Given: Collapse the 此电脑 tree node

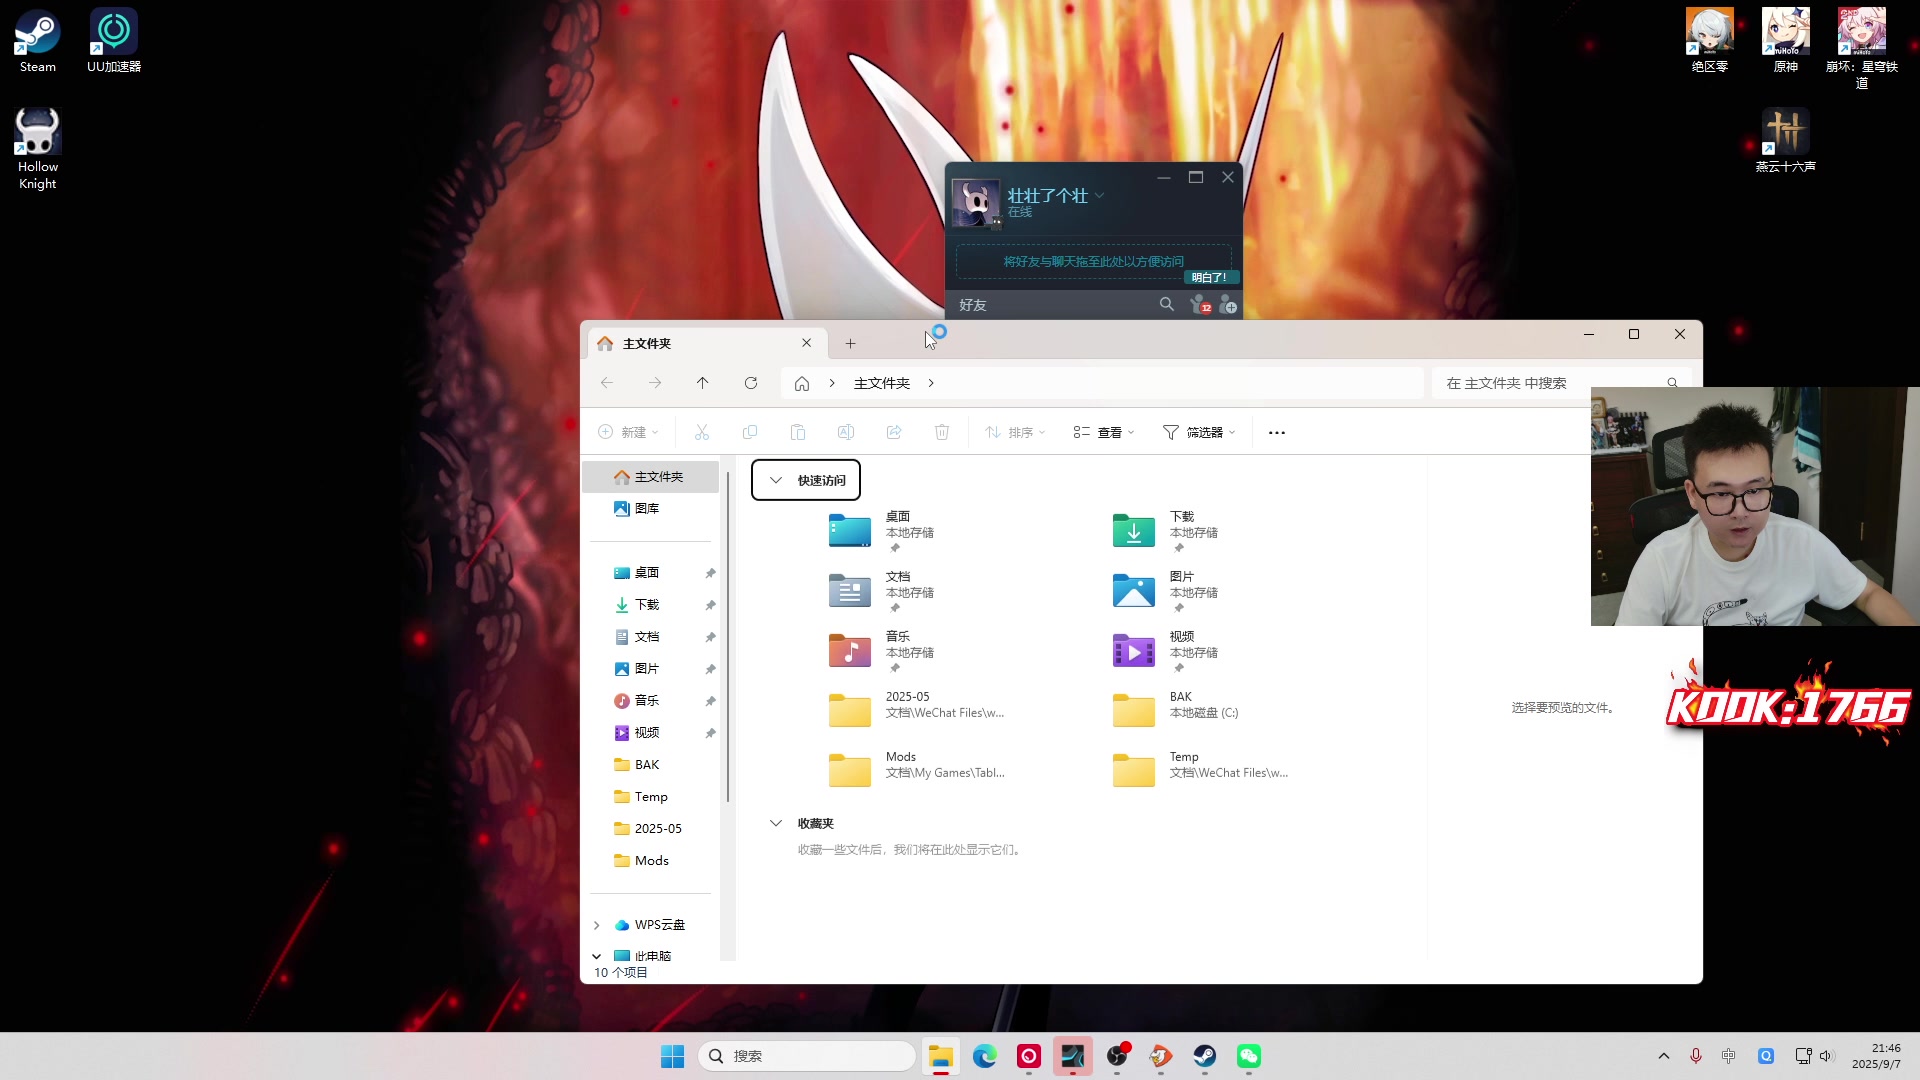Looking at the screenshot, I should tap(597, 956).
